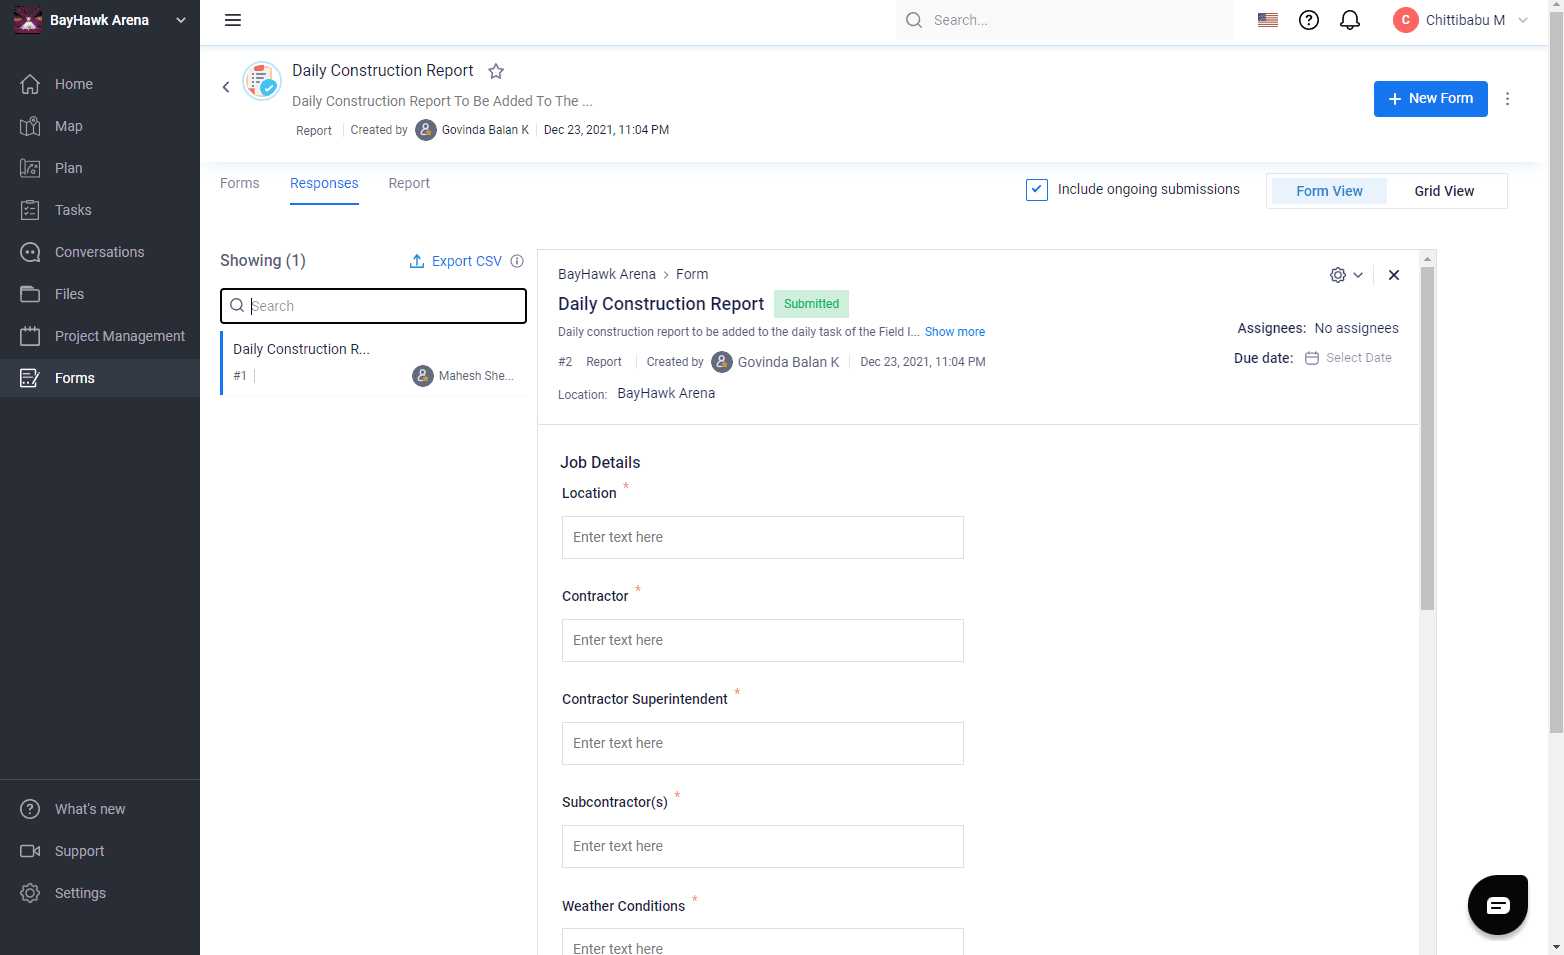1564x955 pixels.
Task: Click the Contractor text field
Action: (x=763, y=641)
